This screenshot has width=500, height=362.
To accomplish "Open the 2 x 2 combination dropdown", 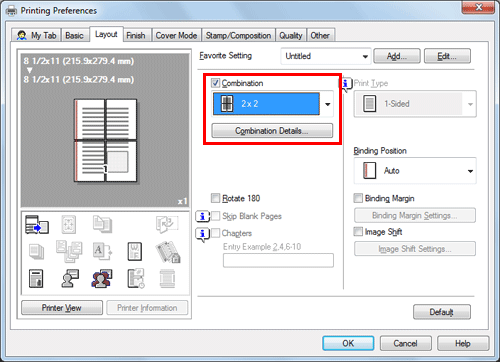I will coord(273,104).
